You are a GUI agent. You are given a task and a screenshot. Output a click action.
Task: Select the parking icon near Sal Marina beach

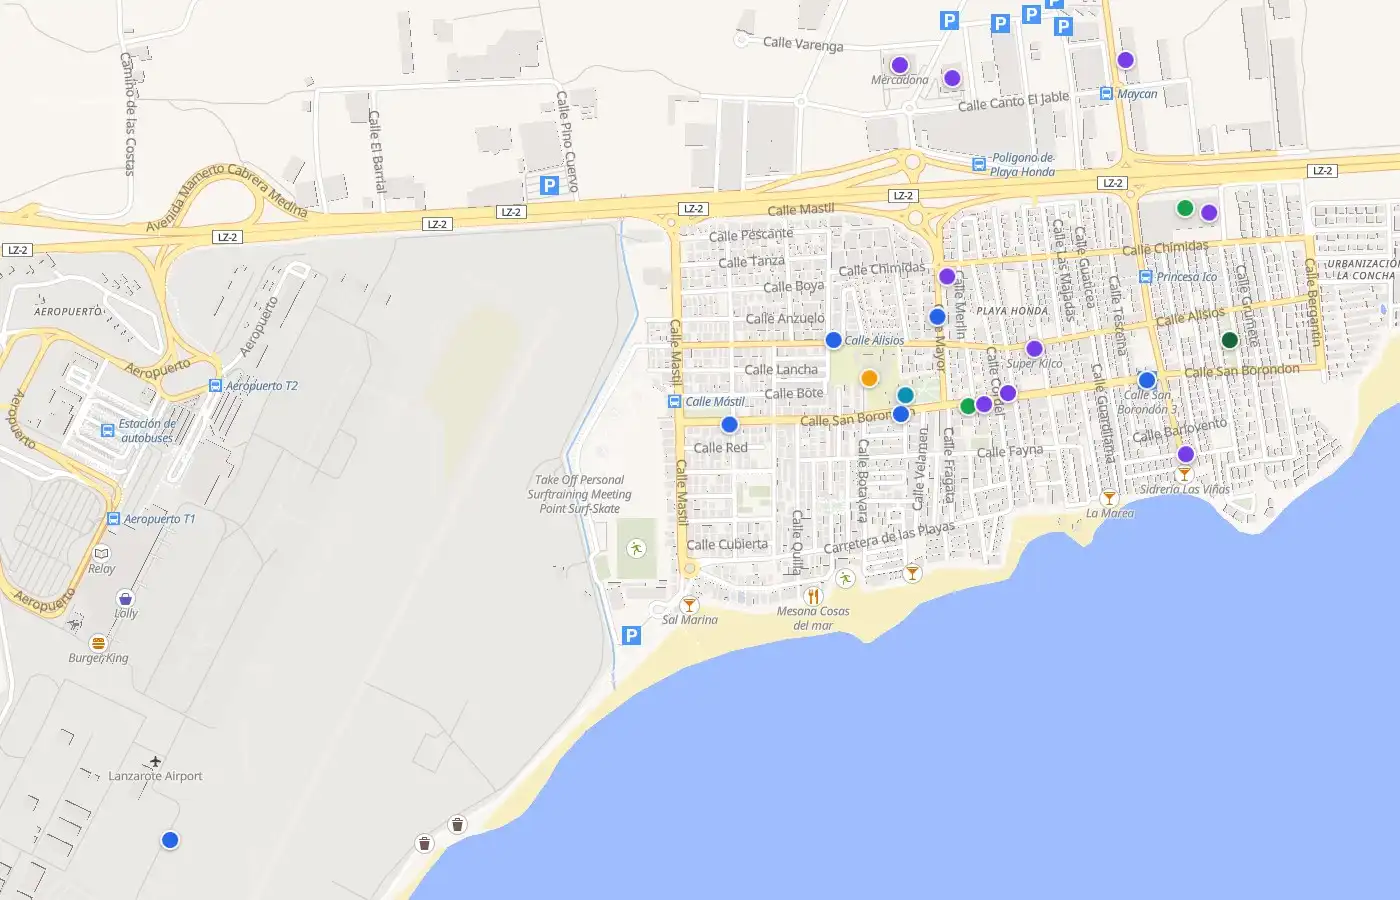[x=631, y=635]
